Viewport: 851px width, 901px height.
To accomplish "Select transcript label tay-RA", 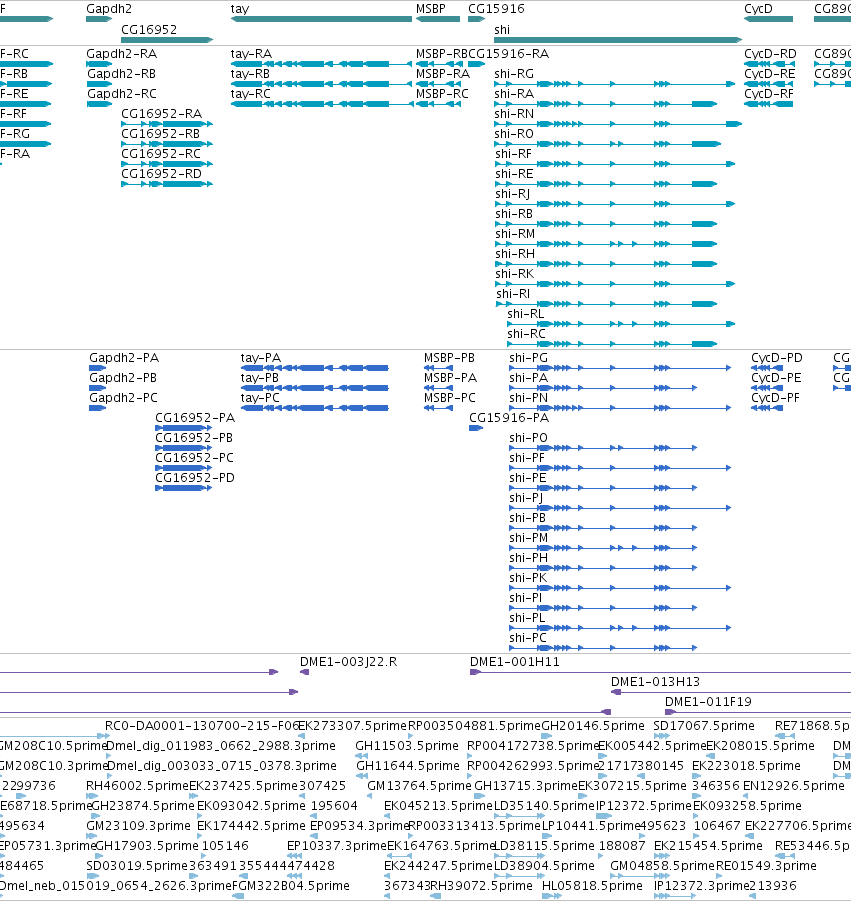I will pyautogui.click(x=251, y=54).
